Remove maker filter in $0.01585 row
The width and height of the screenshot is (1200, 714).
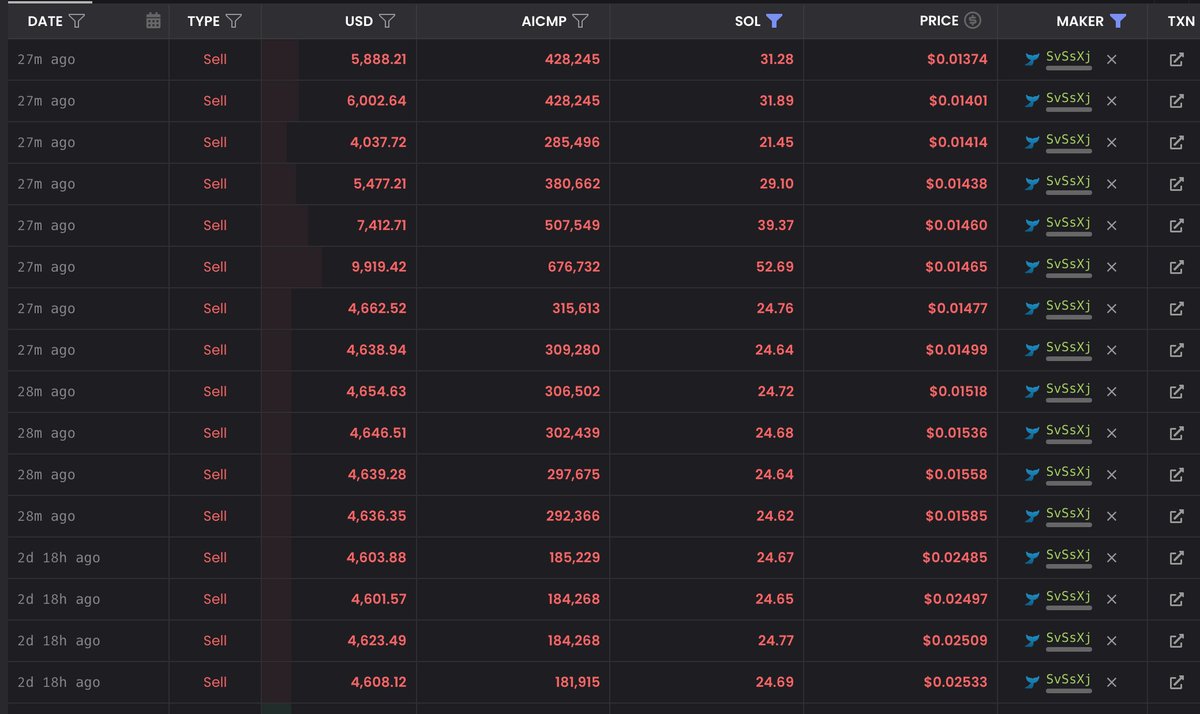point(1111,516)
